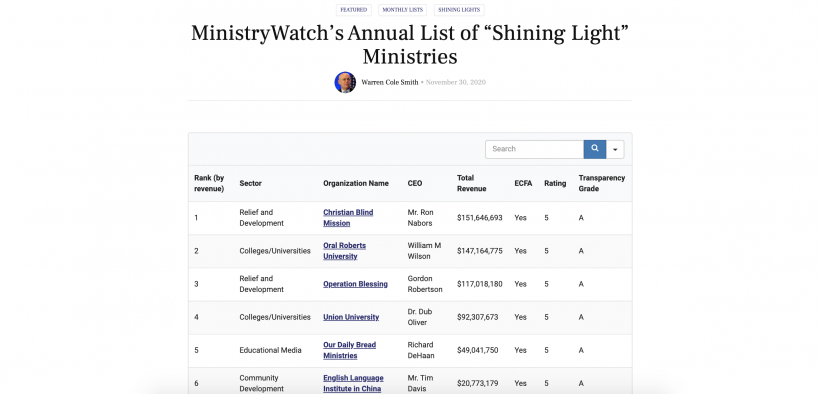The image size is (820, 394).
Task: Sort by the ECFA column header
Action: point(523,183)
